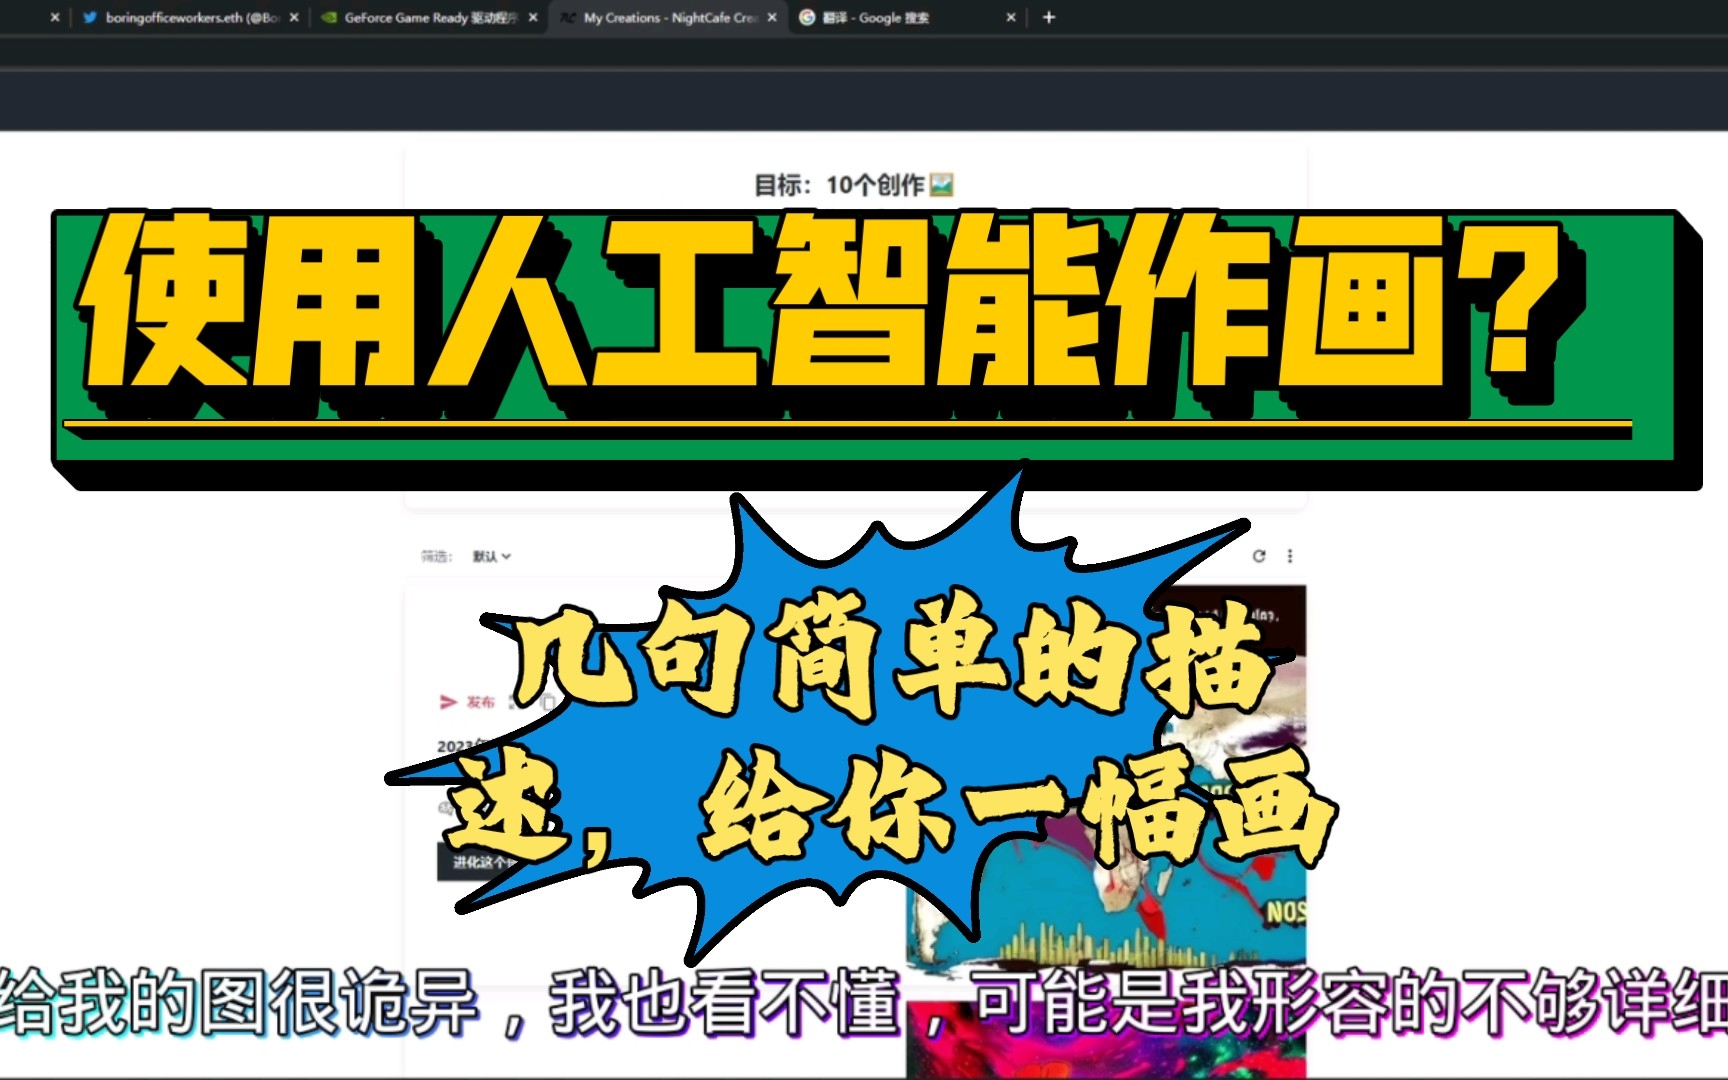The image size is (1728, 1080).
Task: Switch to the GeForce Game Ready tab
Action: (x=428, y=17)
